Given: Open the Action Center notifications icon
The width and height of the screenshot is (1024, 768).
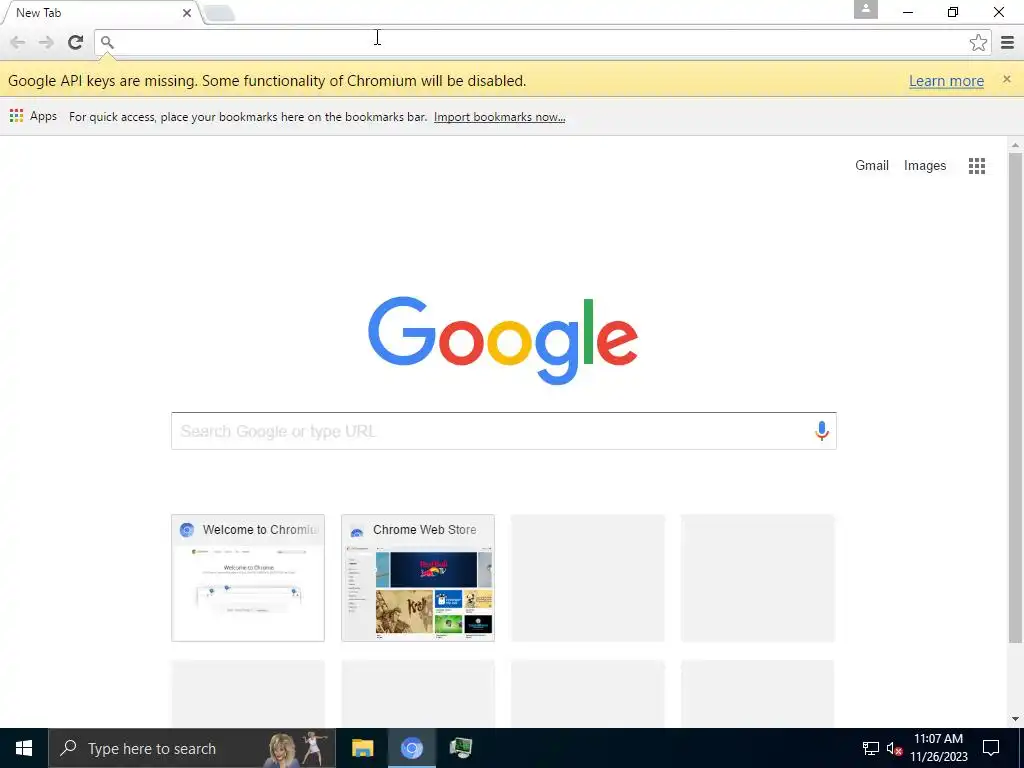Looking at the screenshot, I should tap(991, 748).
